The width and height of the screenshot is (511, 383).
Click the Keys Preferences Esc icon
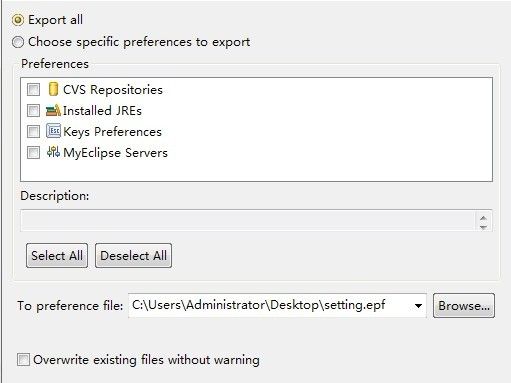click(x=53, y=131)
